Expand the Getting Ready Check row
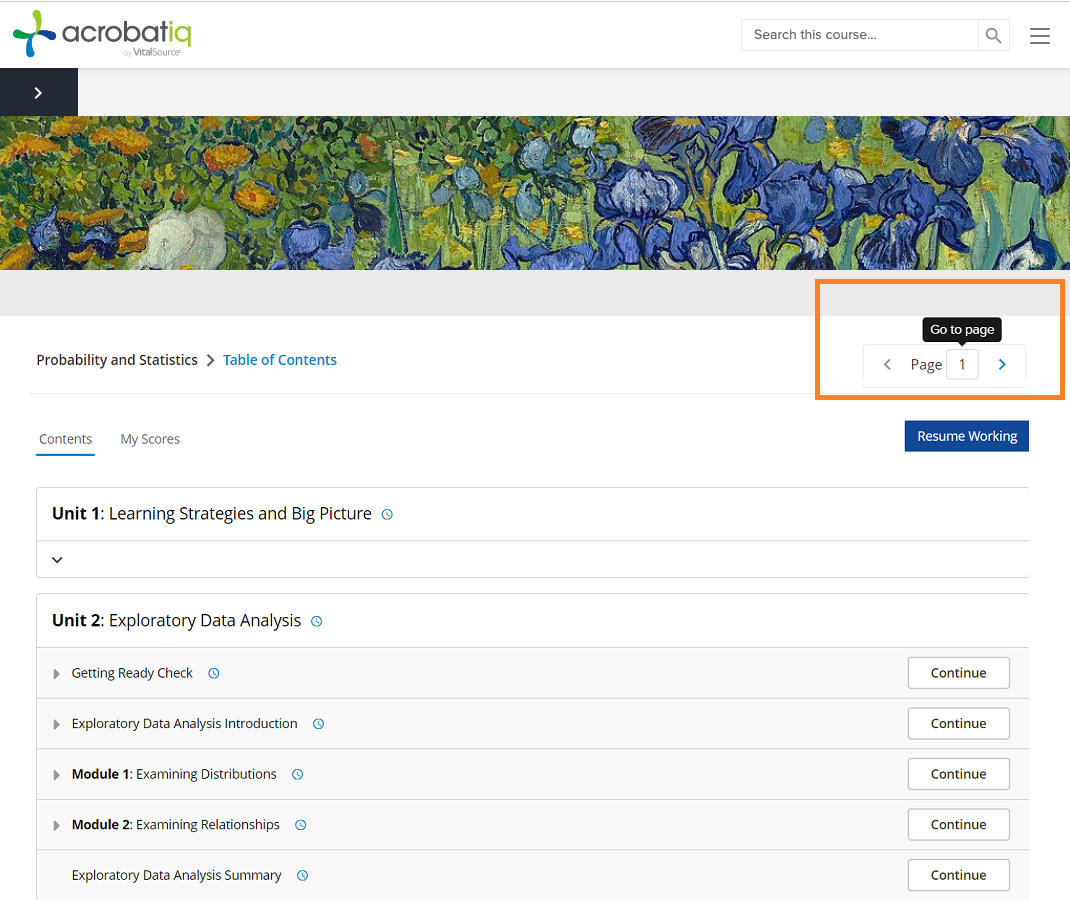Screen dimensions: 1070x900 pos(57,673)
